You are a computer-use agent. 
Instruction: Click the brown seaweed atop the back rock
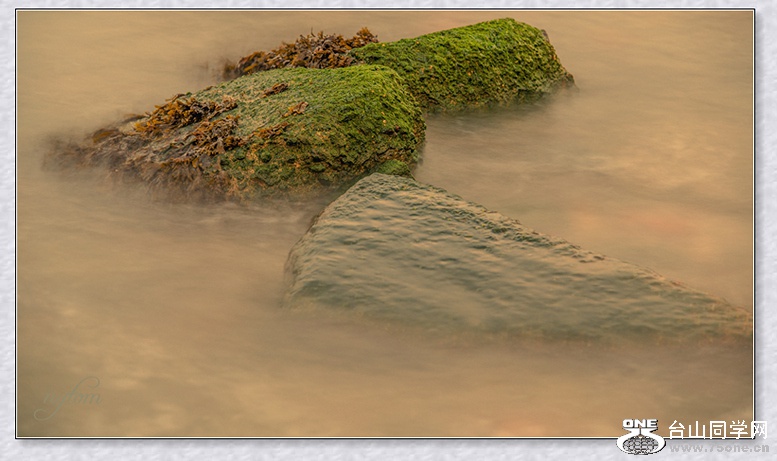[305, 50]
